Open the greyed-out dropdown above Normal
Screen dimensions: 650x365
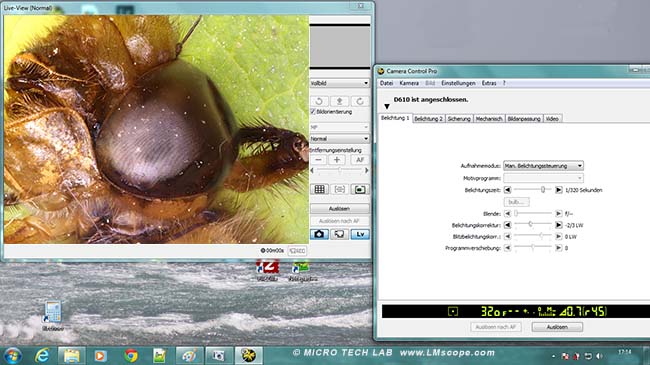340,127
